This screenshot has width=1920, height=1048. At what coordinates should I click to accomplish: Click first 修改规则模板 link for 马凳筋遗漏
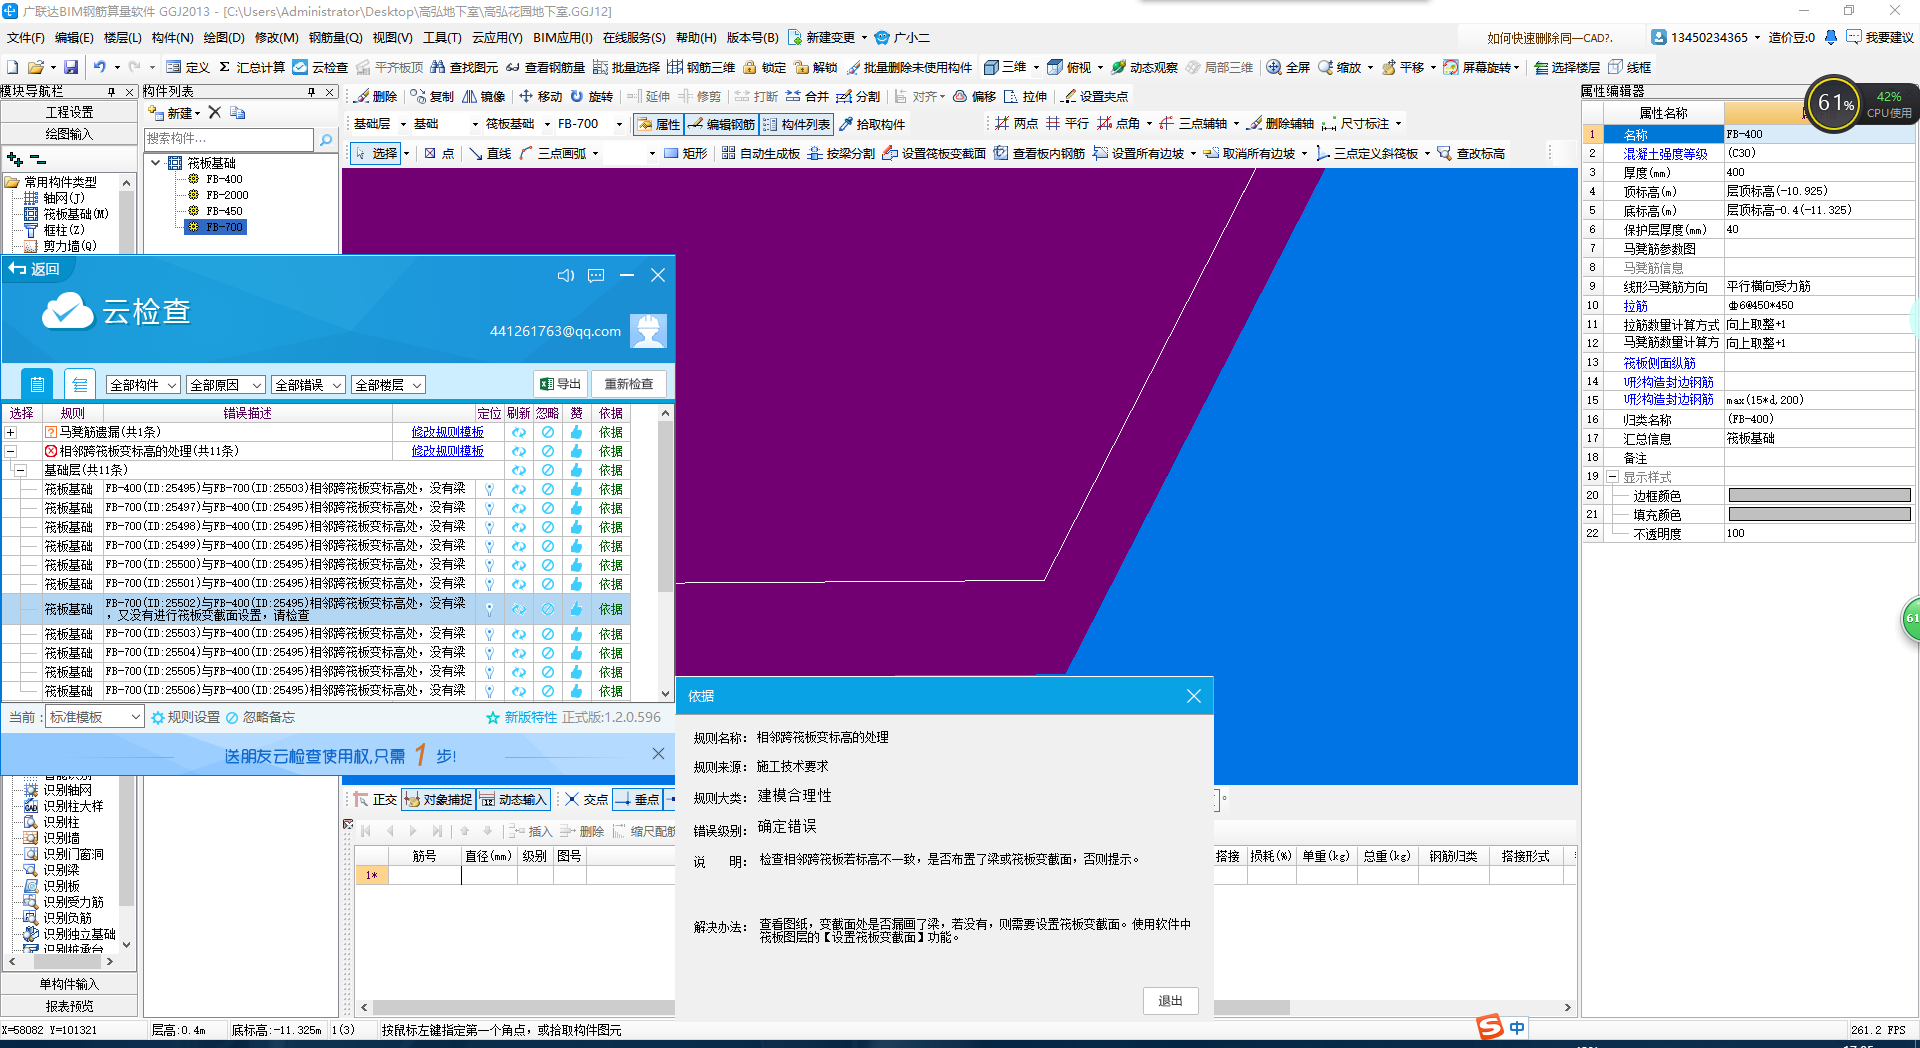447,432
